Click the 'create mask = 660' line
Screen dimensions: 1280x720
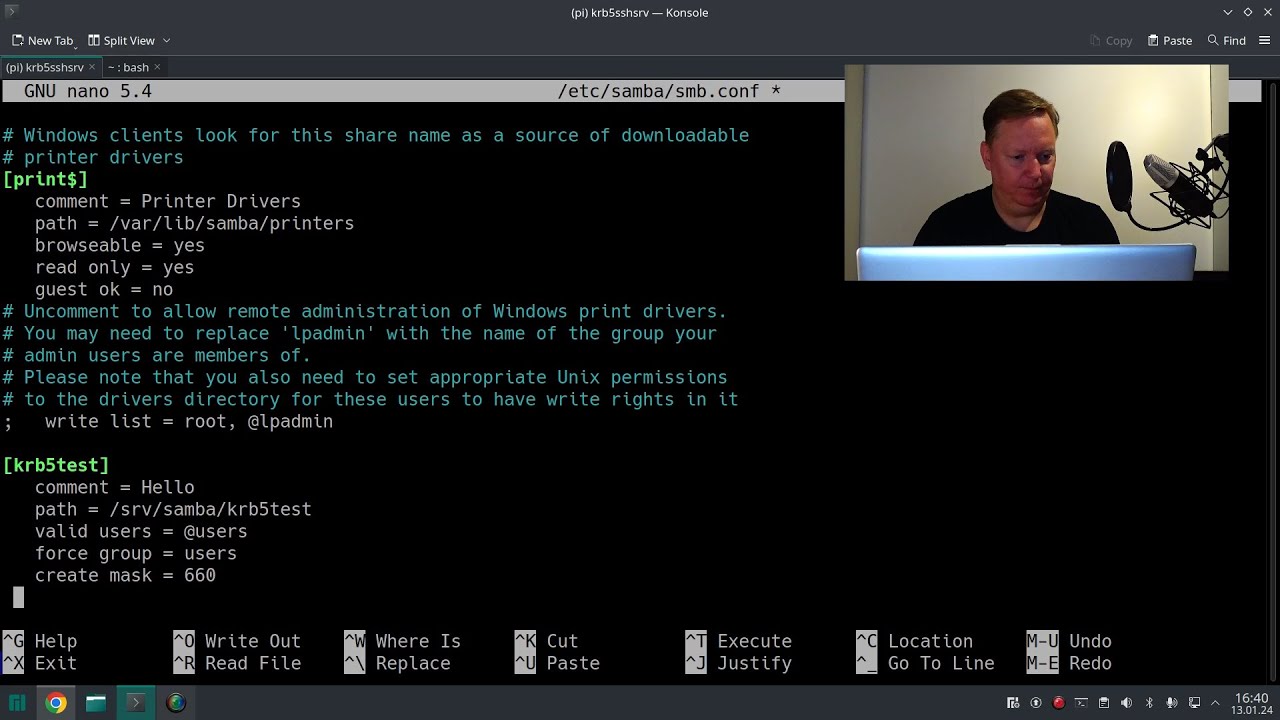coord(125,575)
